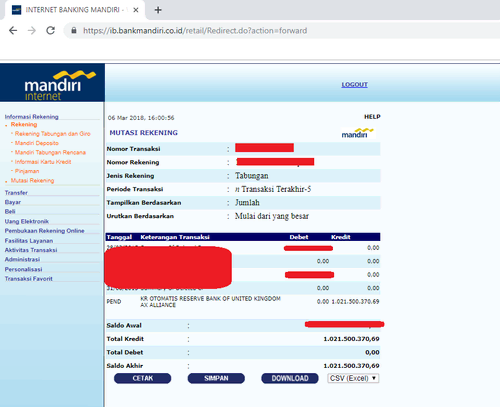Click value Mulai dari yang besar

[272, 216]
